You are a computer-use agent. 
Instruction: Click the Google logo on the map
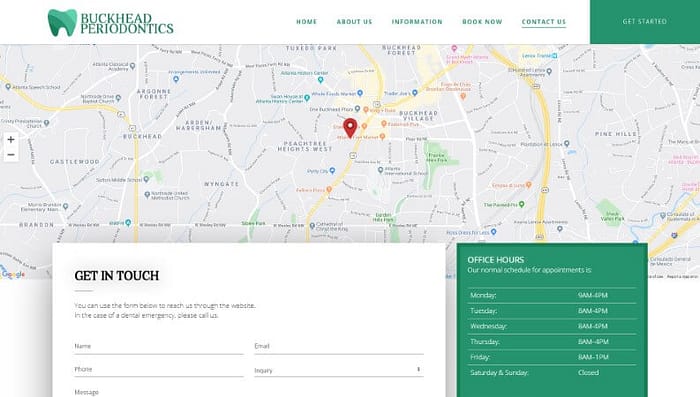[x=13, y=274]
